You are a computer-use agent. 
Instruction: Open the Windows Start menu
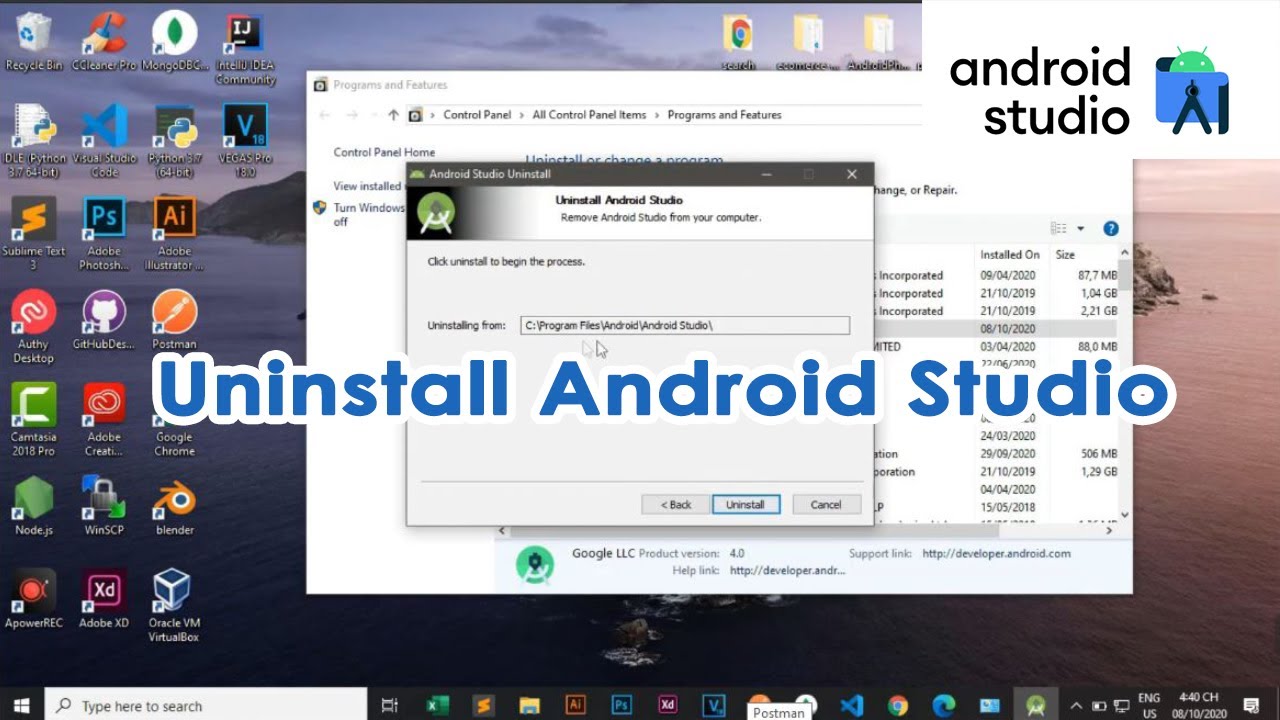(x=21, y=705)
